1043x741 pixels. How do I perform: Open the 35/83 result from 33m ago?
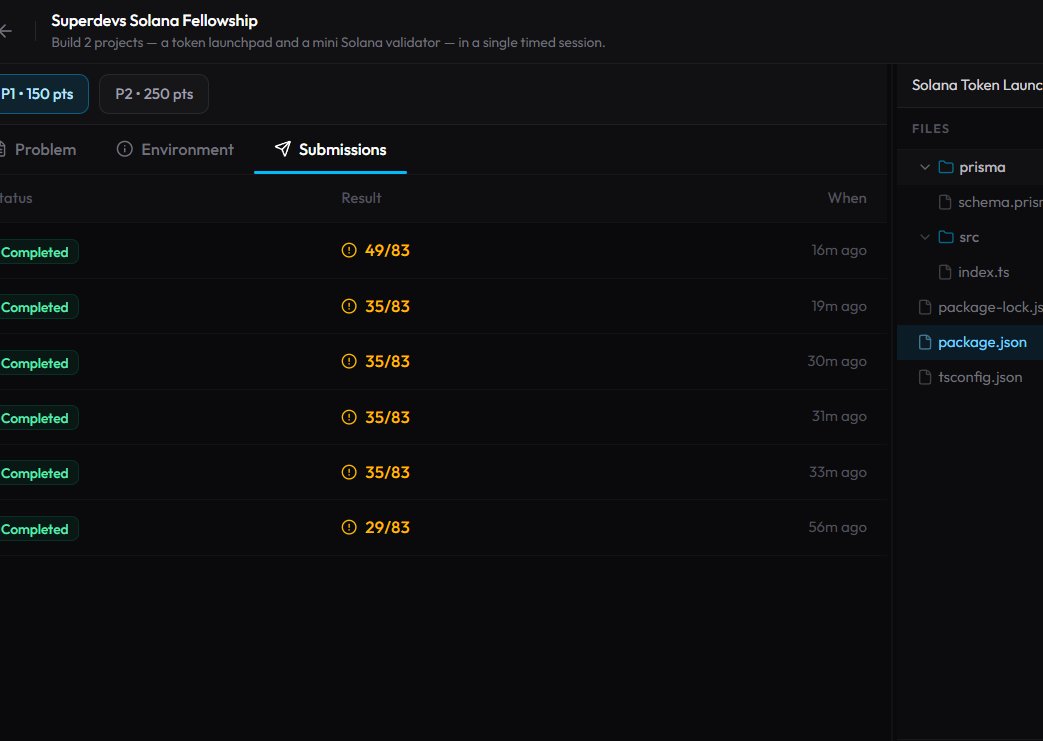coord(387,472)
